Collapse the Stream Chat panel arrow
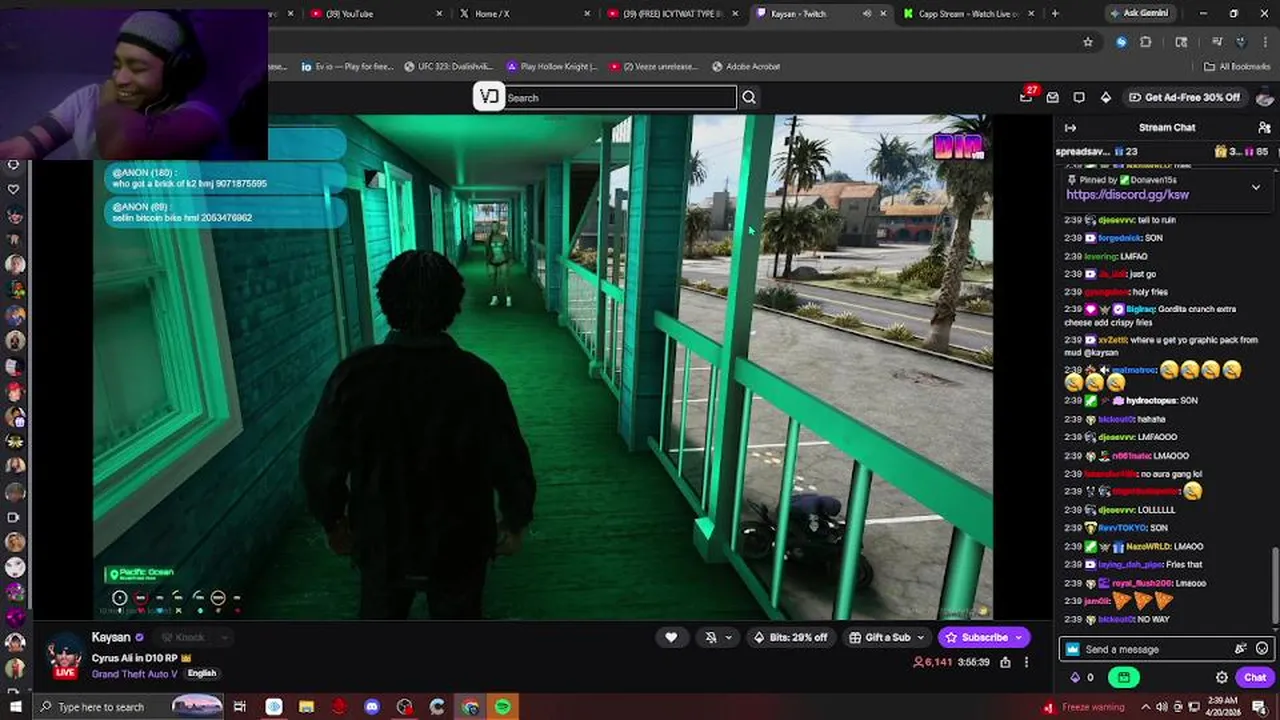Screen dimensions: 1280x720 [1070, 127]
